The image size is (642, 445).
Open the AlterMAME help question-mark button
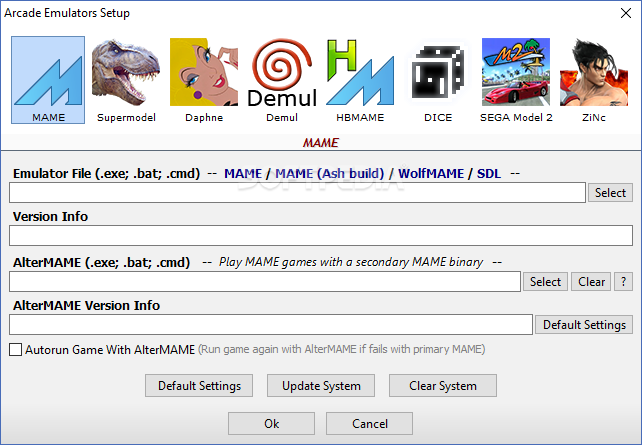(623, 282)
